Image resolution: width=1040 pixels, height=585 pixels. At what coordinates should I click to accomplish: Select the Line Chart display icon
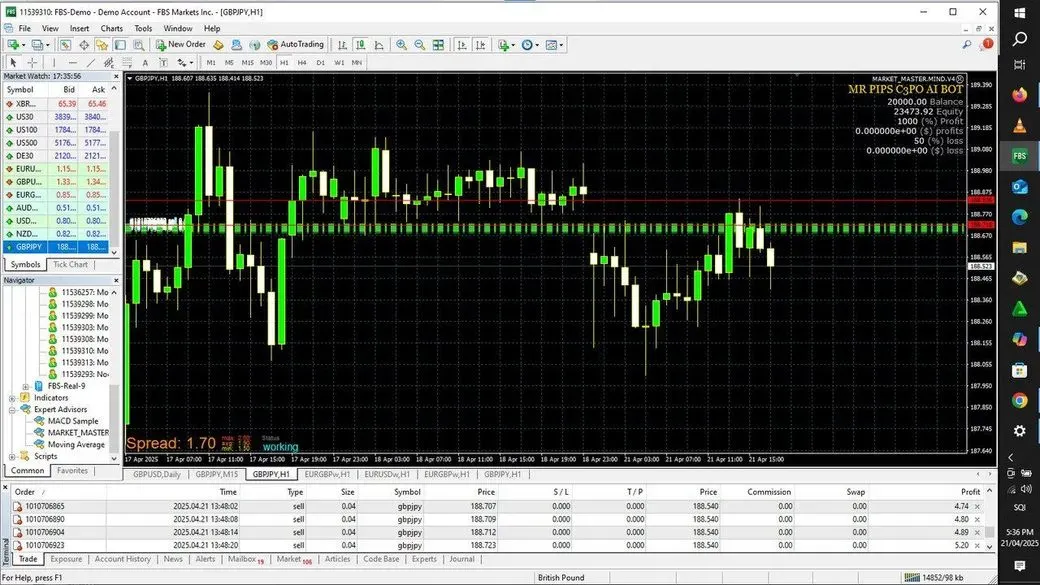point(379,44)
